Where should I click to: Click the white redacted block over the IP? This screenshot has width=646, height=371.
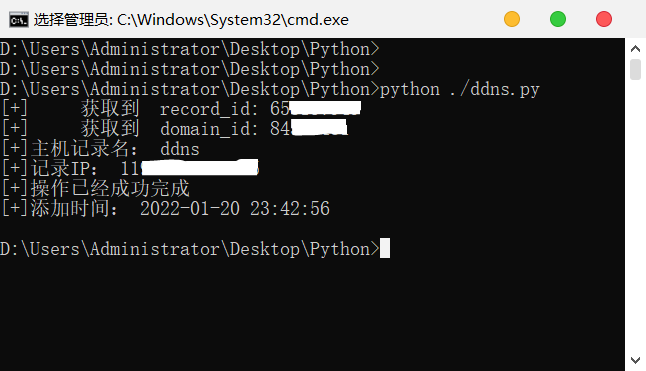200,168
